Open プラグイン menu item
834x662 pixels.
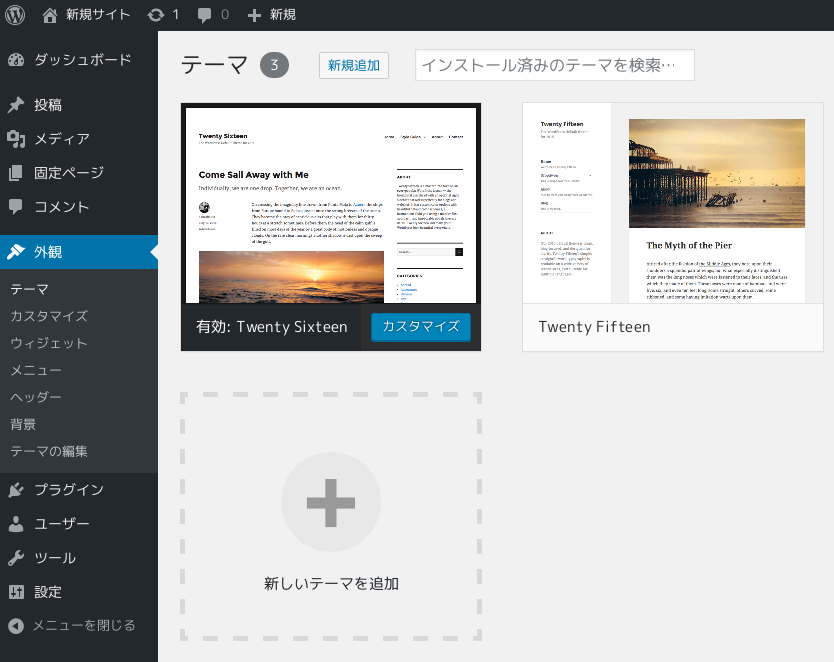click(79, 490)
